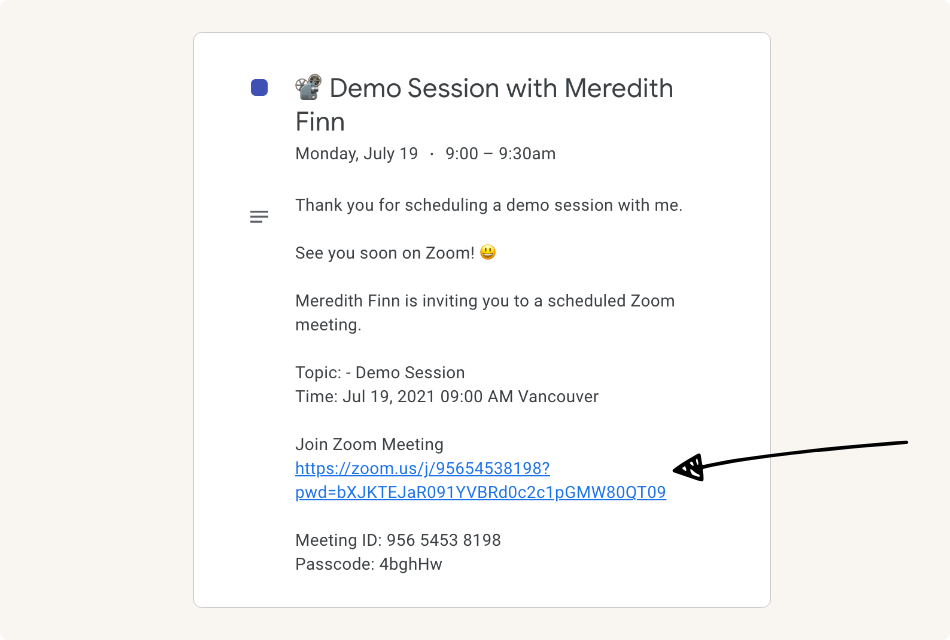Click the grinning emoji after Zoom
This screenshot has width=950, height=640.
tap(486, 252)
